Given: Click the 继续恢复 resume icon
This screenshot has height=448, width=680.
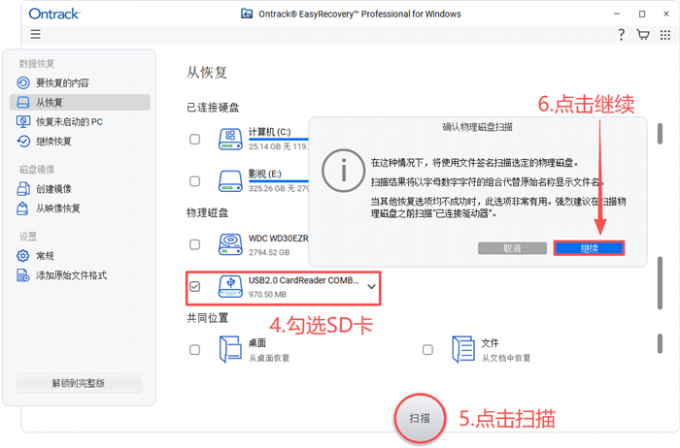Looking at the screenshot, I should (23, 141).
